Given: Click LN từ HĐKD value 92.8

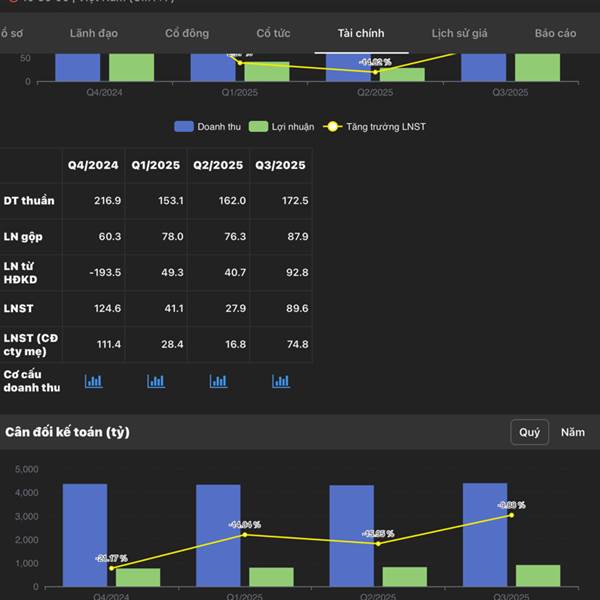Looking at the screenshot, I should click(297, 273).
